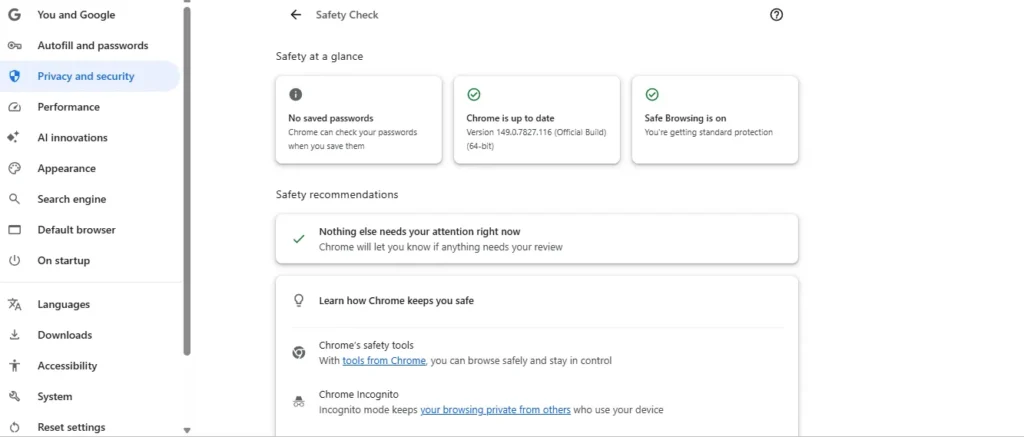Open Languages settings

(90, 304)
